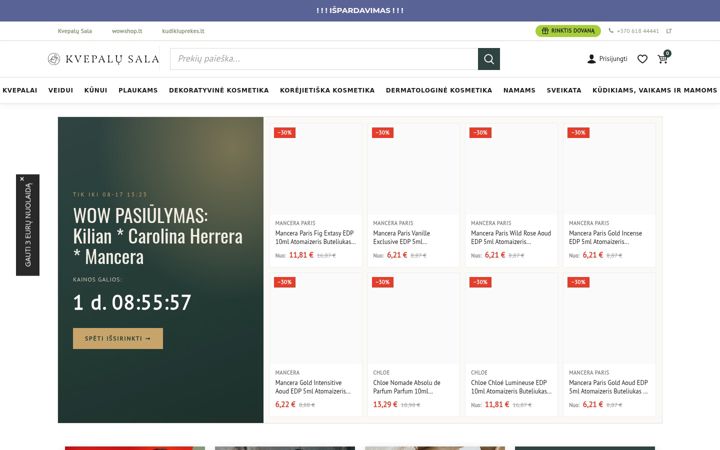Click the -30% badge on Chloé Lumineuse
Screen dimensions: 720x450
coord(480,282)
